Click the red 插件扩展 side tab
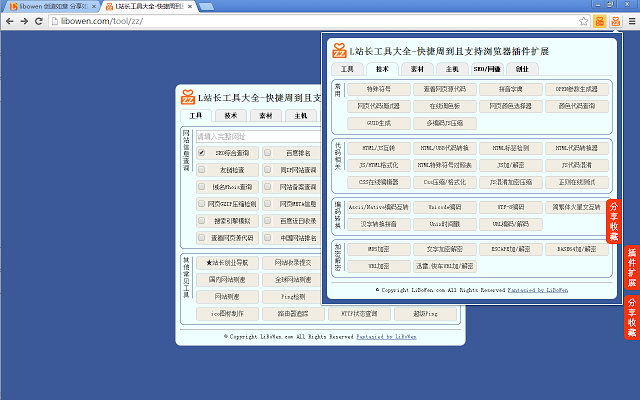 pos(632,267)
